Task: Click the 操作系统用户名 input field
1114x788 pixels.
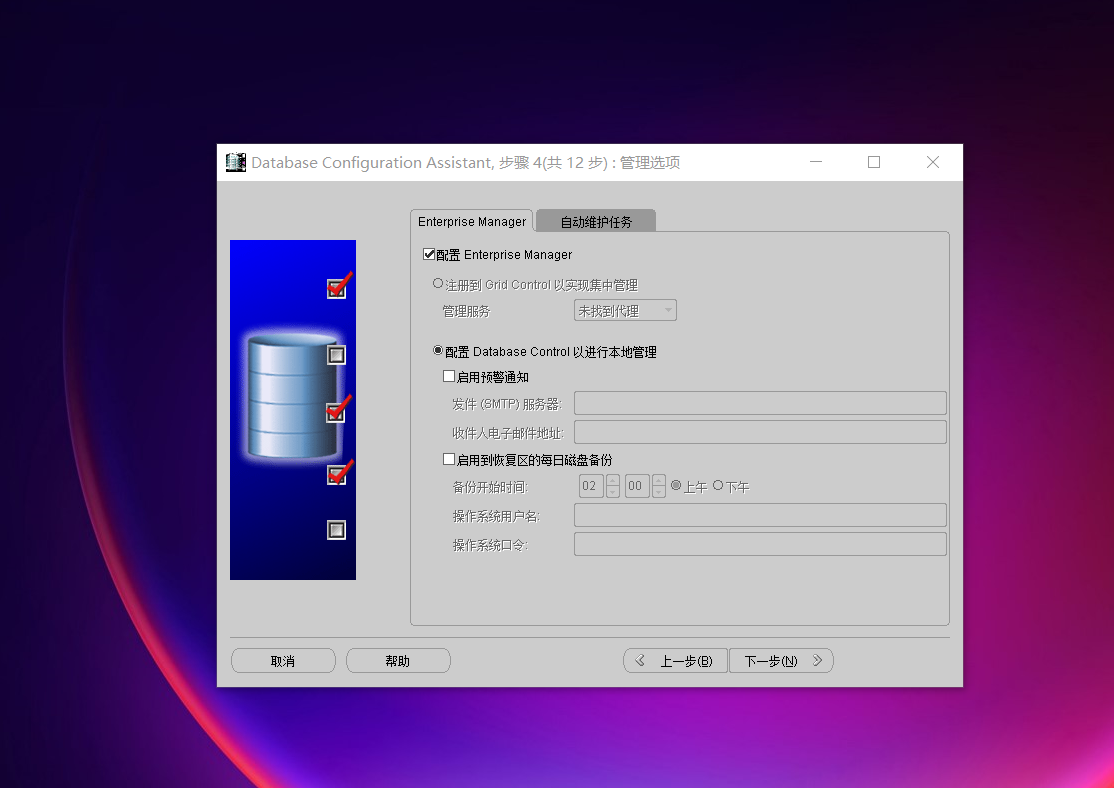Action: [x=760, y=515]
